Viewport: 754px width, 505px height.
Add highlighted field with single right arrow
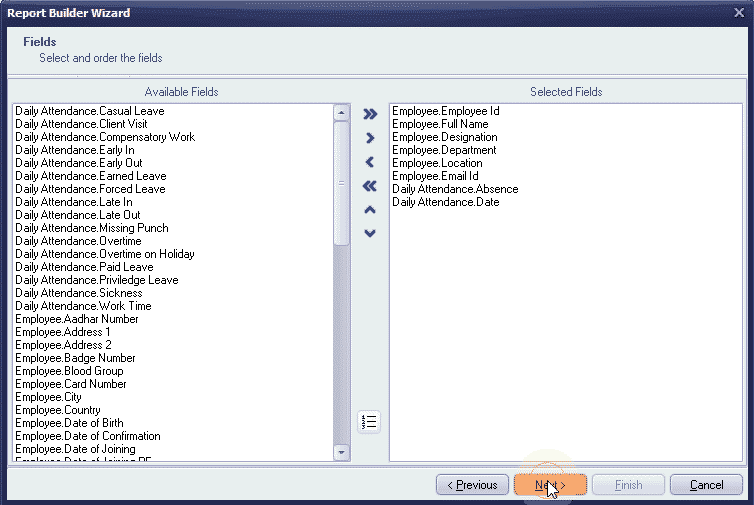370,138
